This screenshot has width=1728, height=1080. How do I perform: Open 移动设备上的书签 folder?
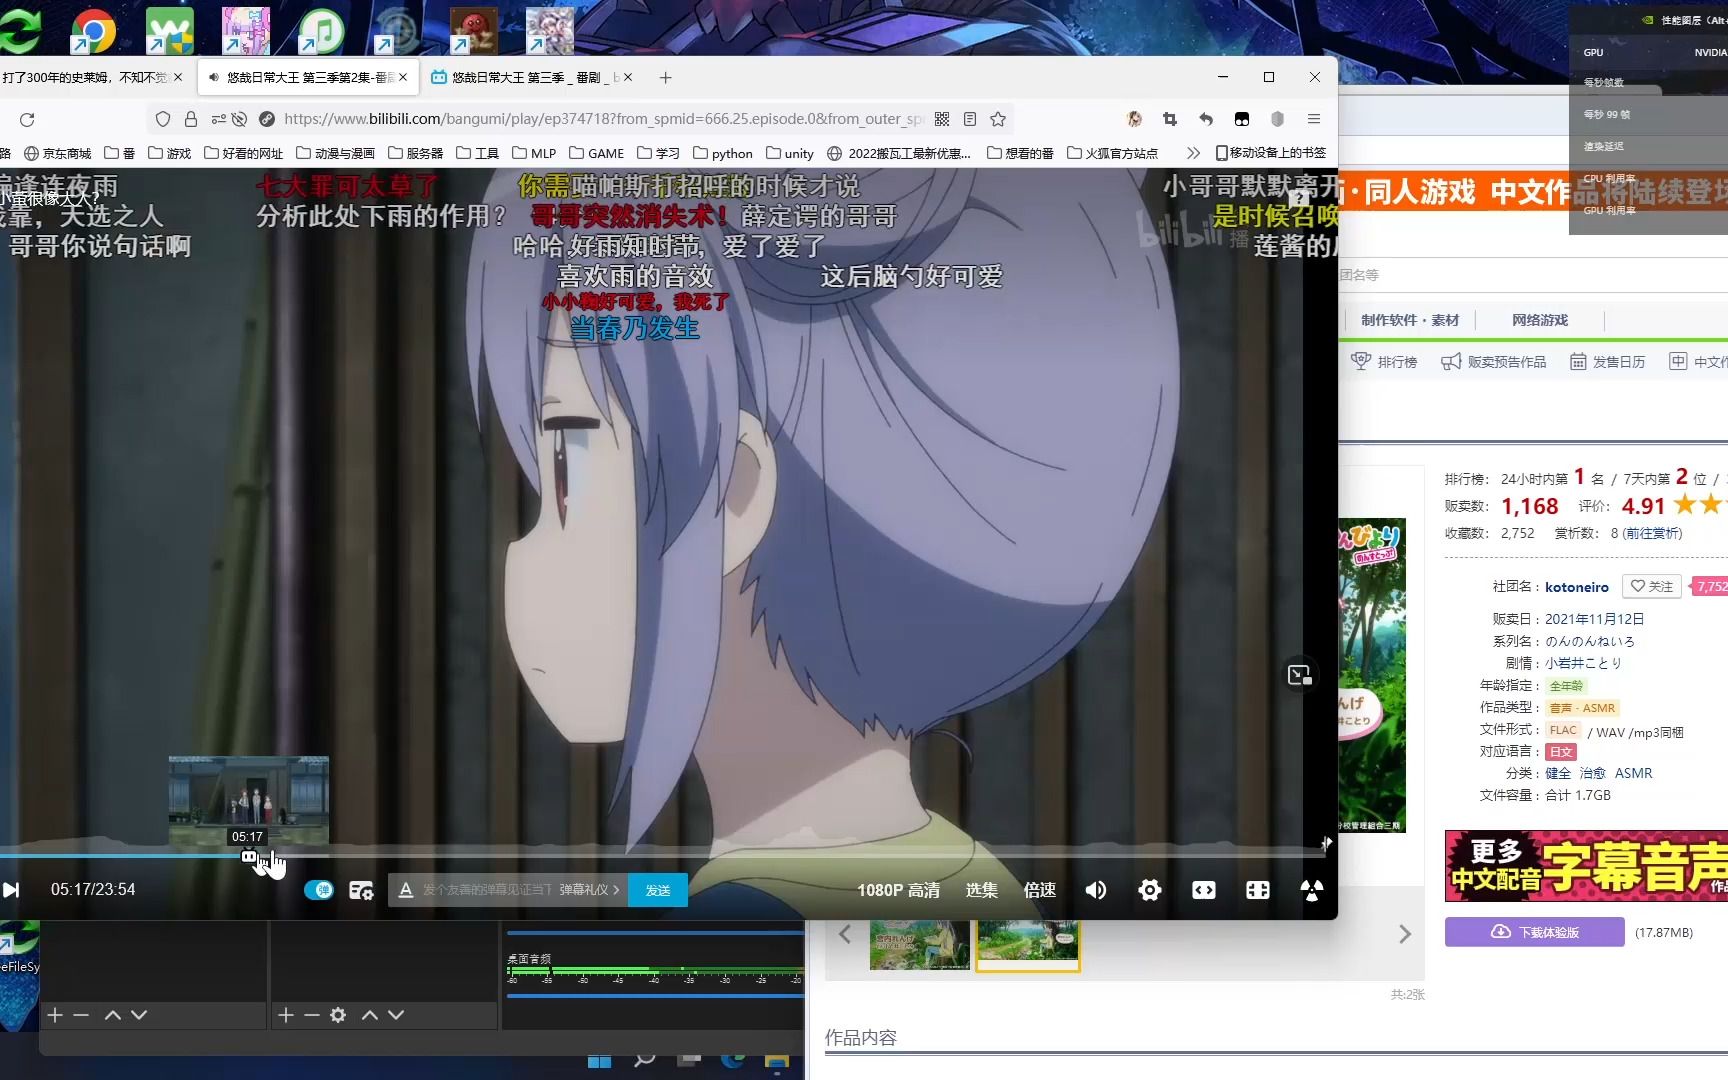[x=1270, y=153]
